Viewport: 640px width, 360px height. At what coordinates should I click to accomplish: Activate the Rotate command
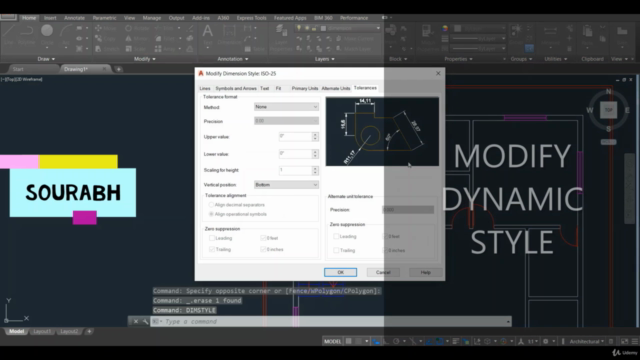pyautogui.click(x=137, y=28)
